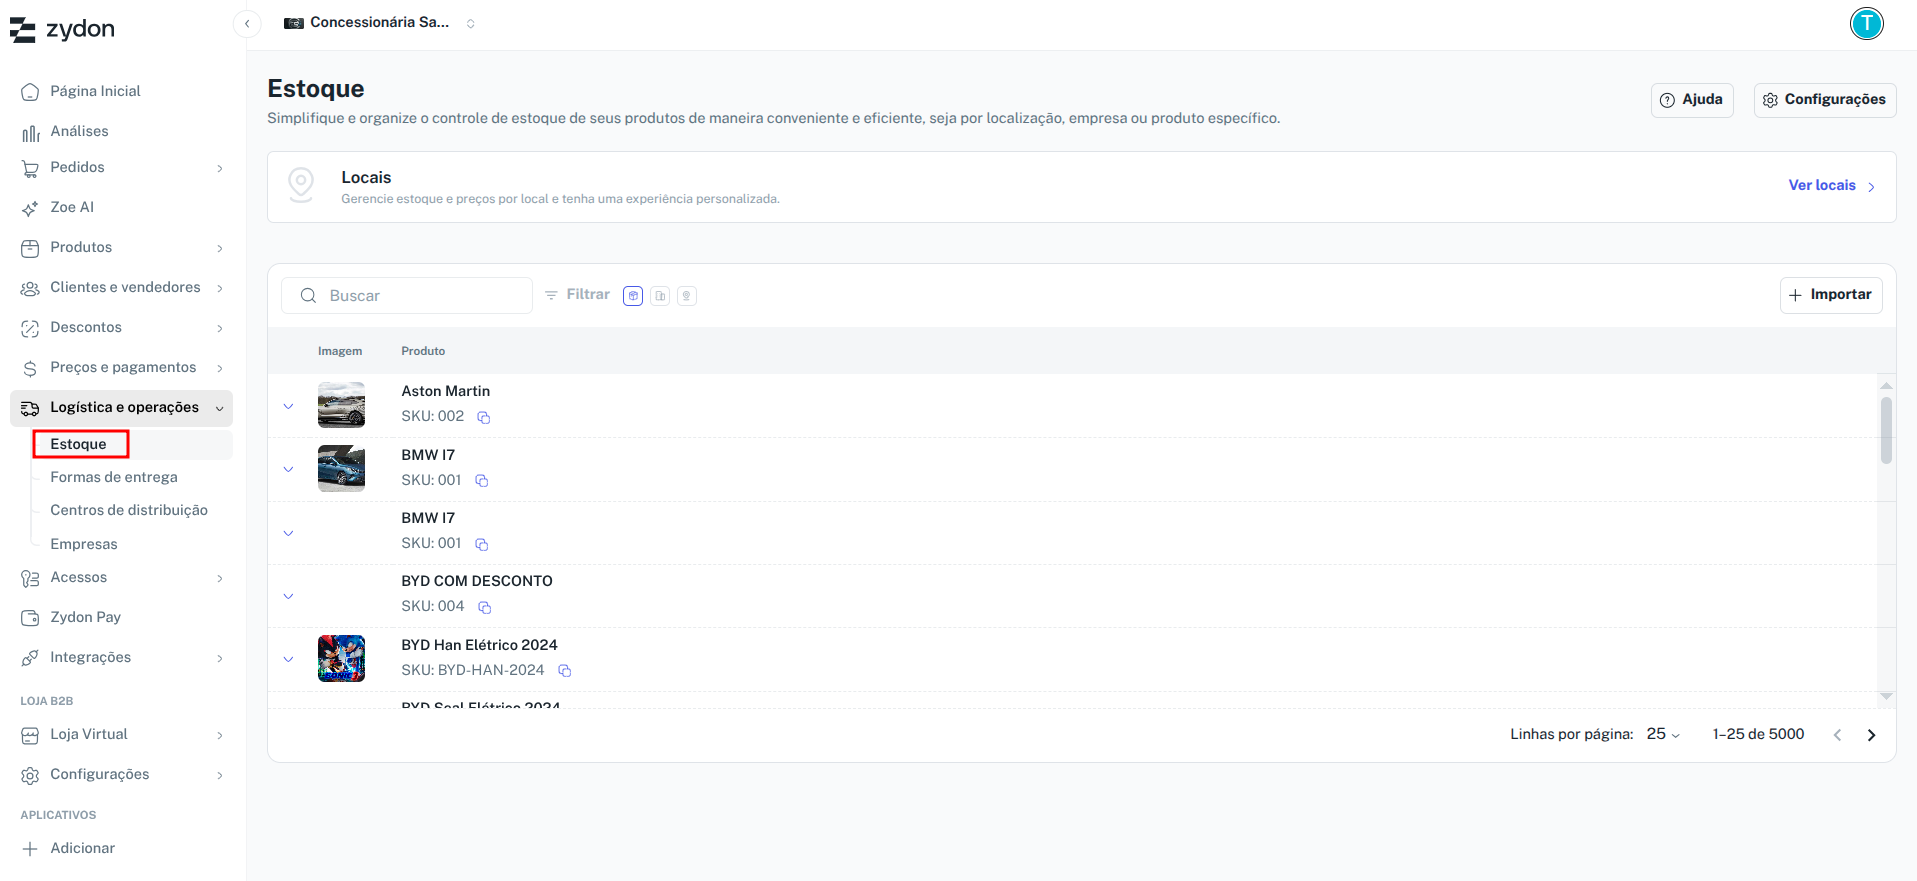Copy the BYD-HAN-2024 SKU
The width and height of the screenshot is (1917, 881).
point(565,671)
